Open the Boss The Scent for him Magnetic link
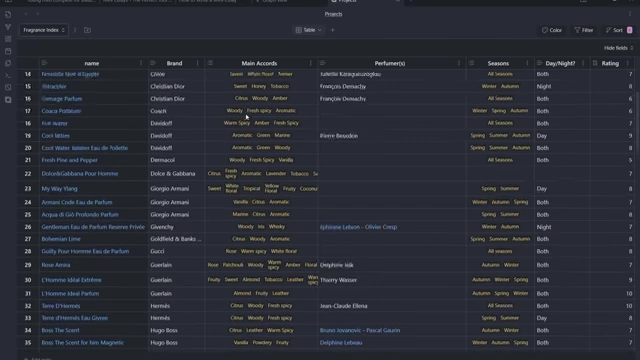 coord(82,343)
